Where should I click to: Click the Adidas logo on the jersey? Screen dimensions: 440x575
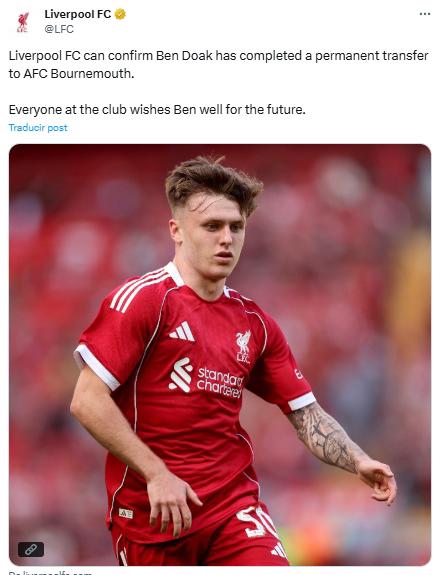click(x=182, y=331)
